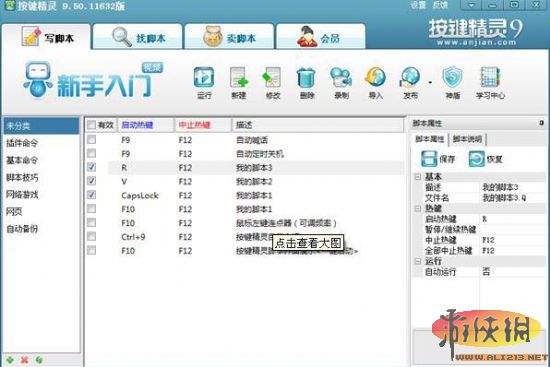This screenshot has width=550, height=367.
Task: Enable the 自动定时关机 script checkbox
Action: tap(92, 153)
